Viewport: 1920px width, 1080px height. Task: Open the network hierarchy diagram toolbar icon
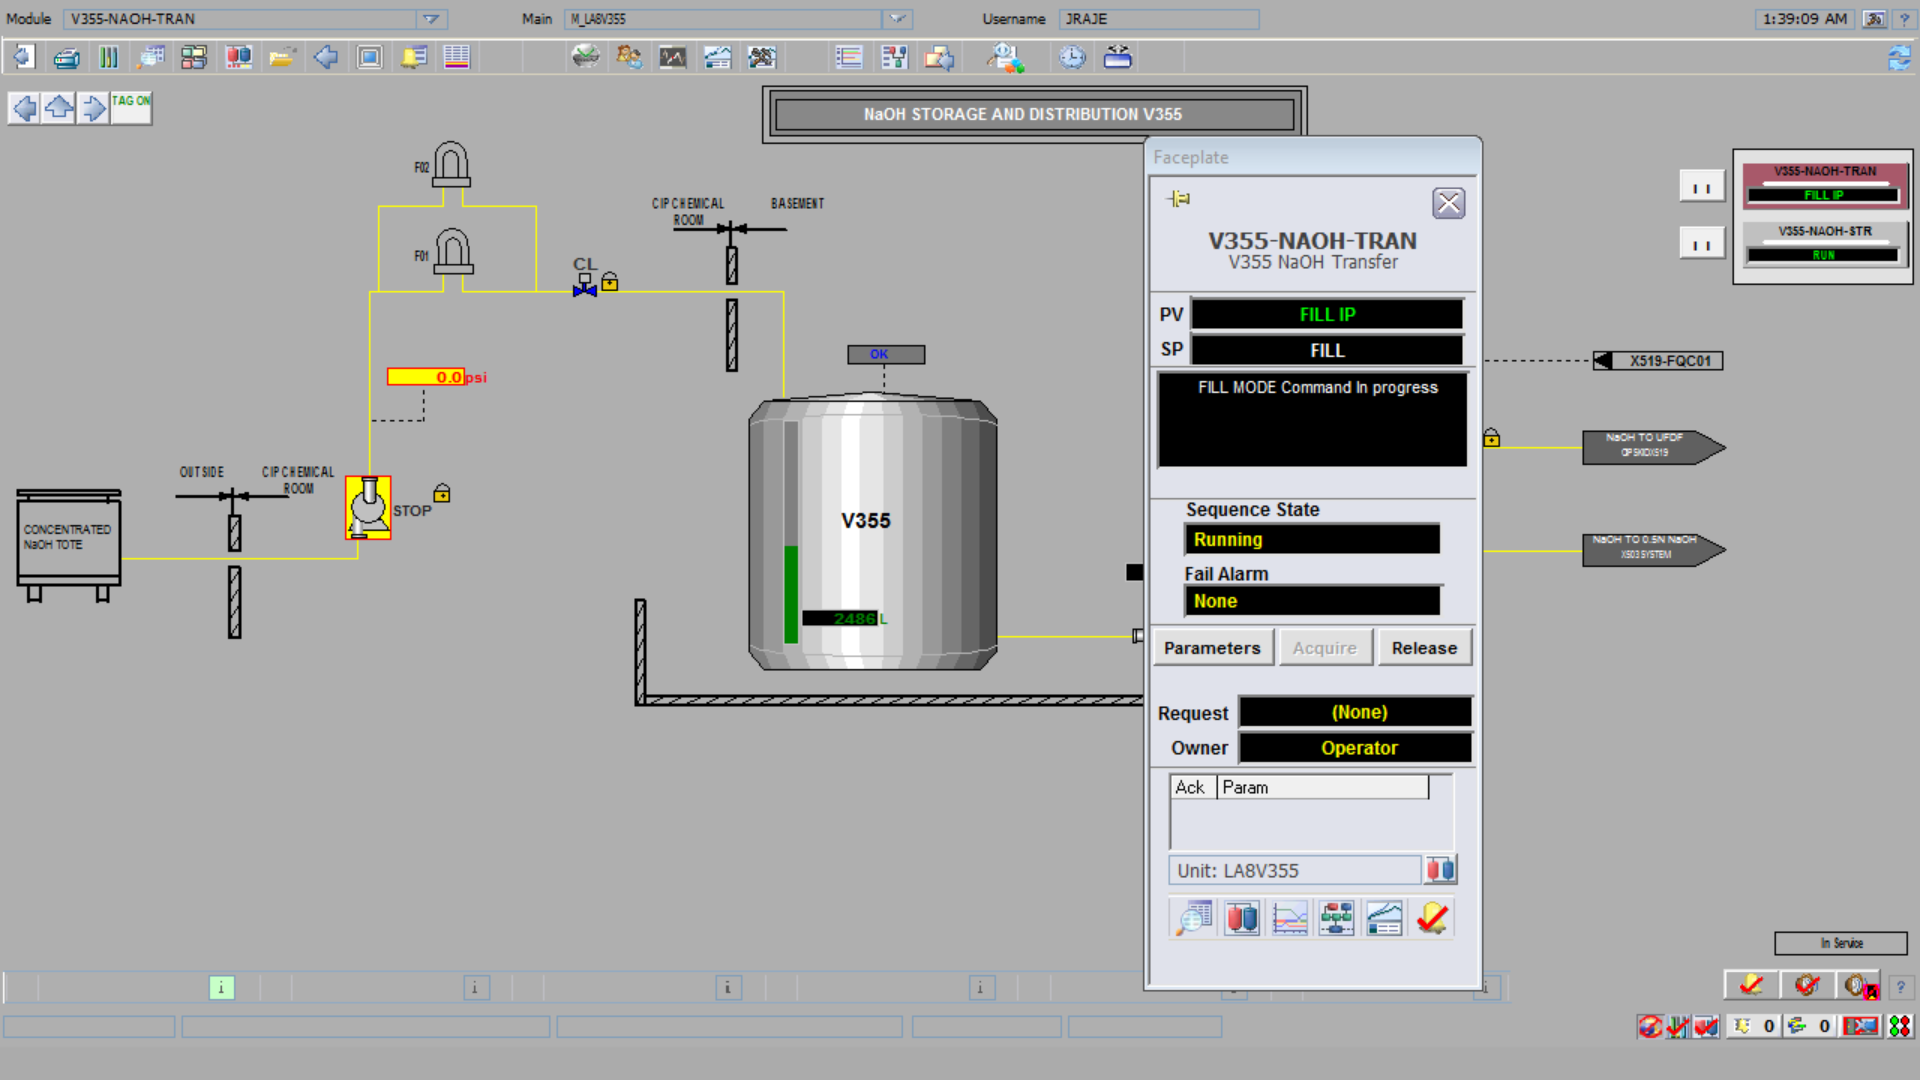(x=894, y=57)
